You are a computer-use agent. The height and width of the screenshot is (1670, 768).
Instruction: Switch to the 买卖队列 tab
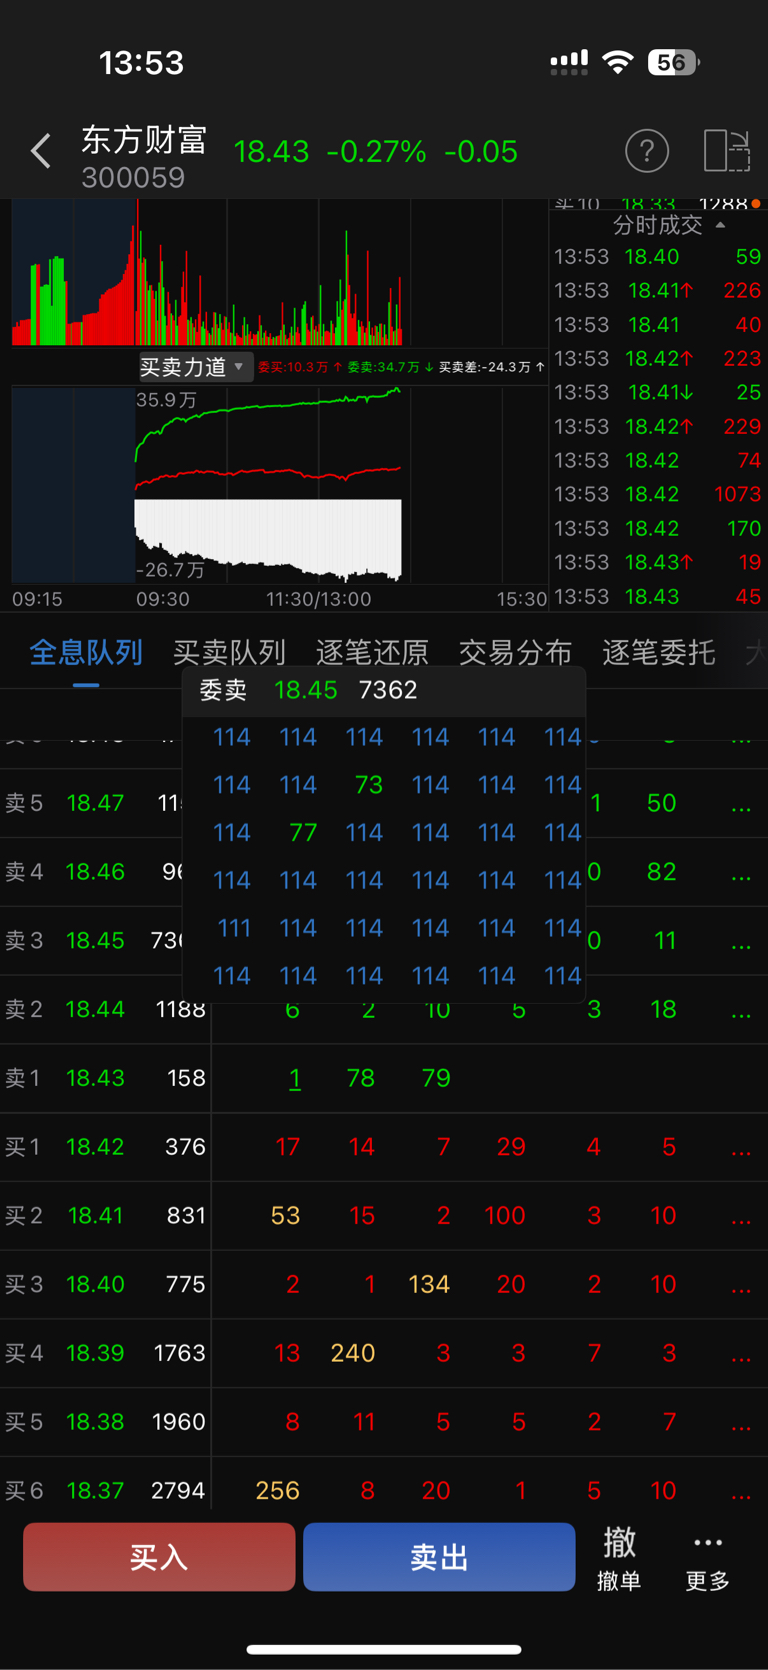tap(229, 653)
